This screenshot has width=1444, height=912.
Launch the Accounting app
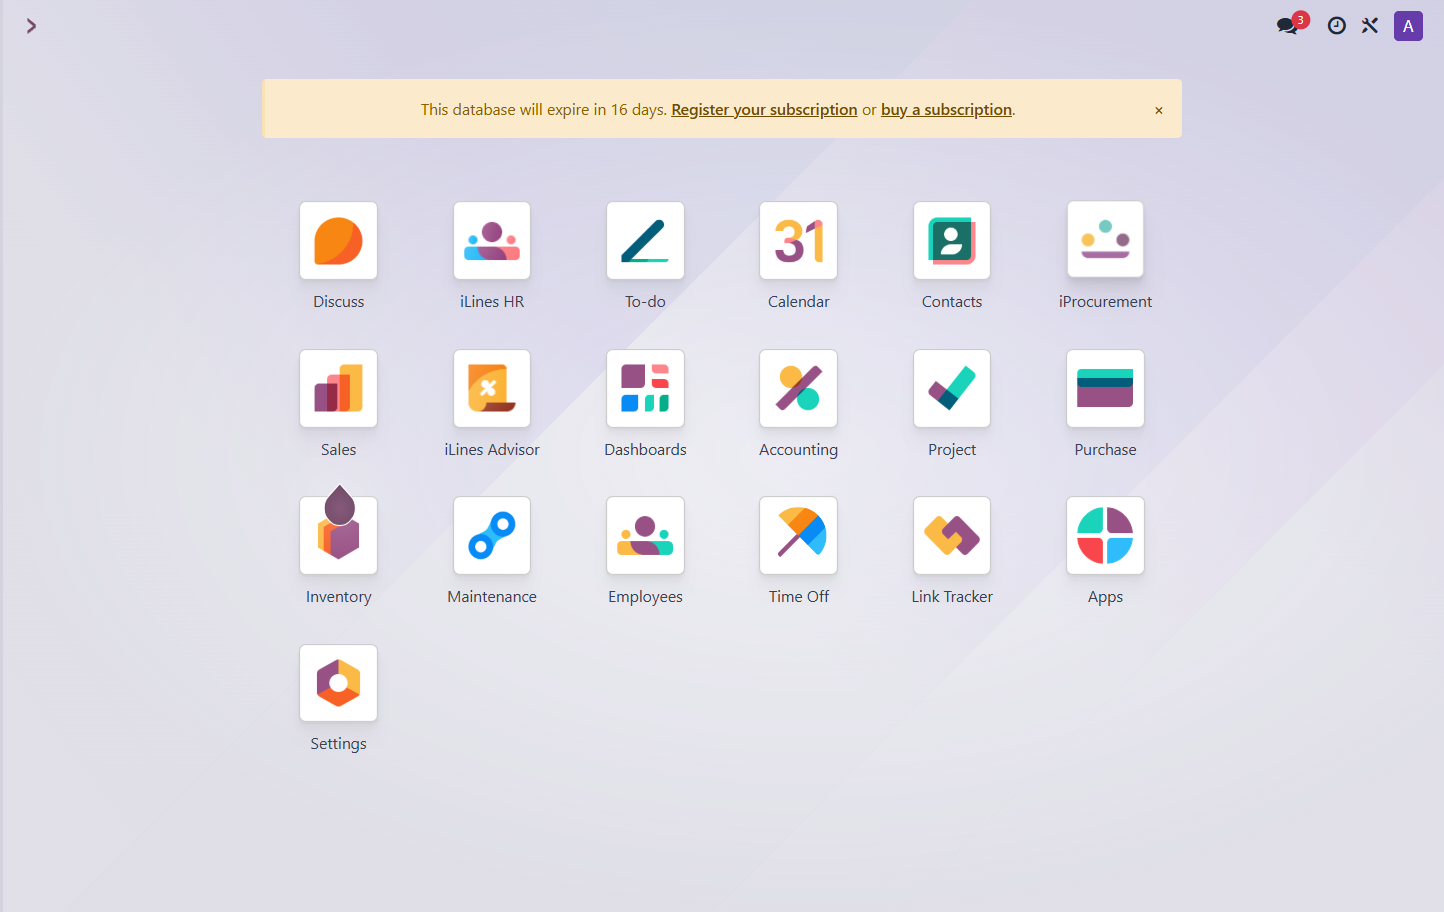[798, 389]
